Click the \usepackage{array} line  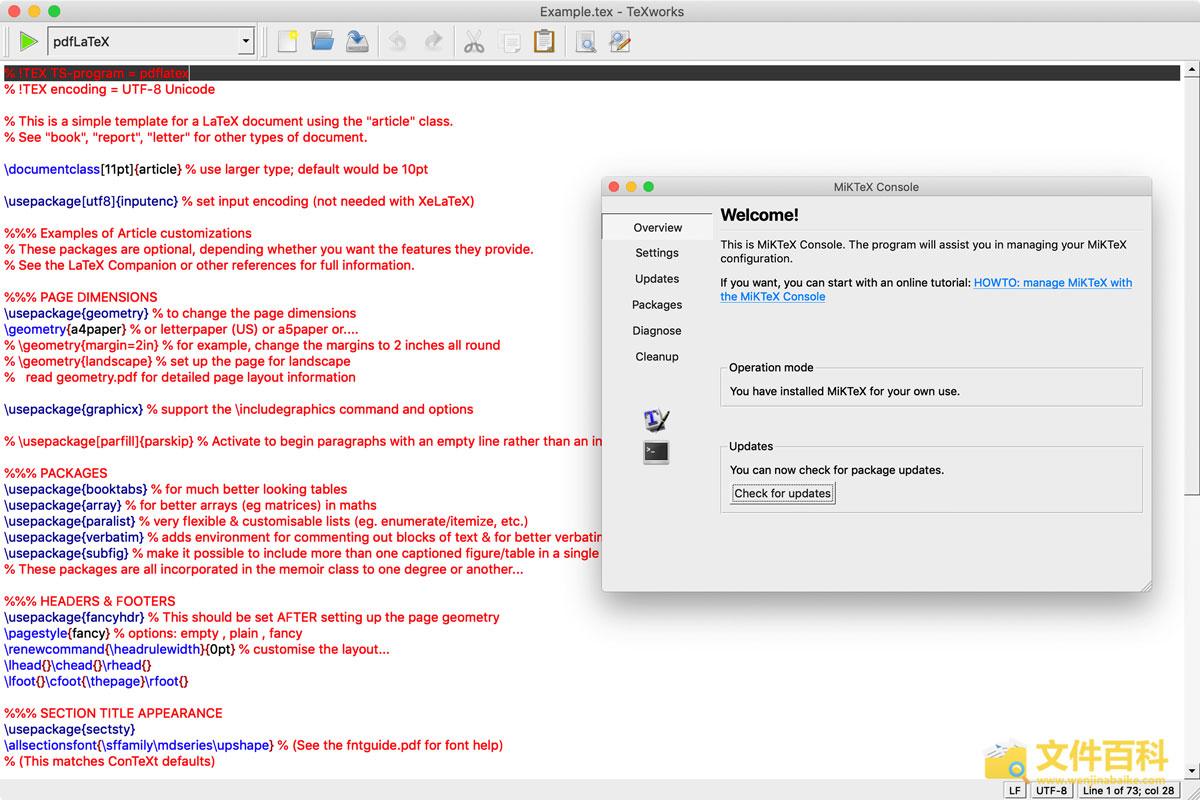tap(191, 505)
